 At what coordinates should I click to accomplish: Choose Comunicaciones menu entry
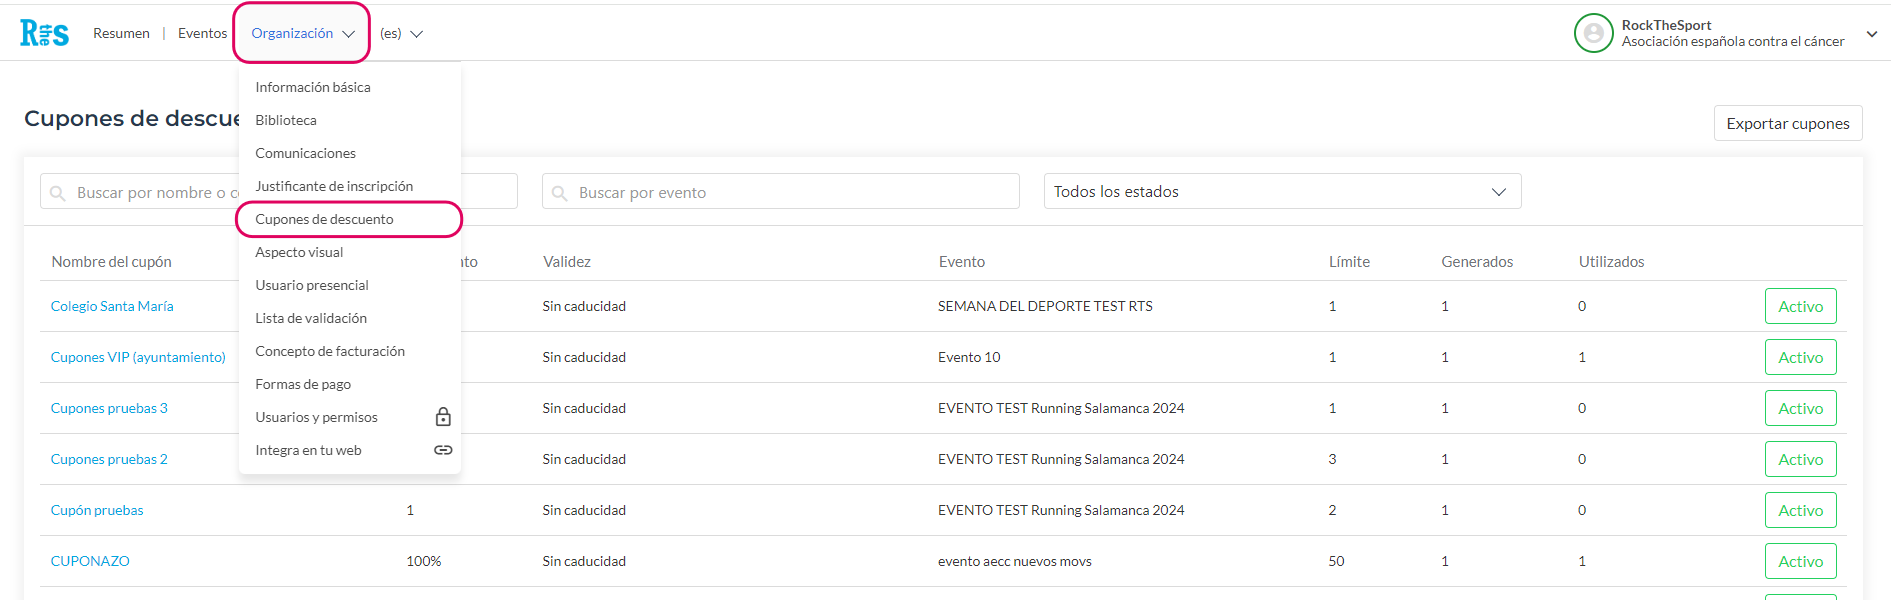coord(305,153)
